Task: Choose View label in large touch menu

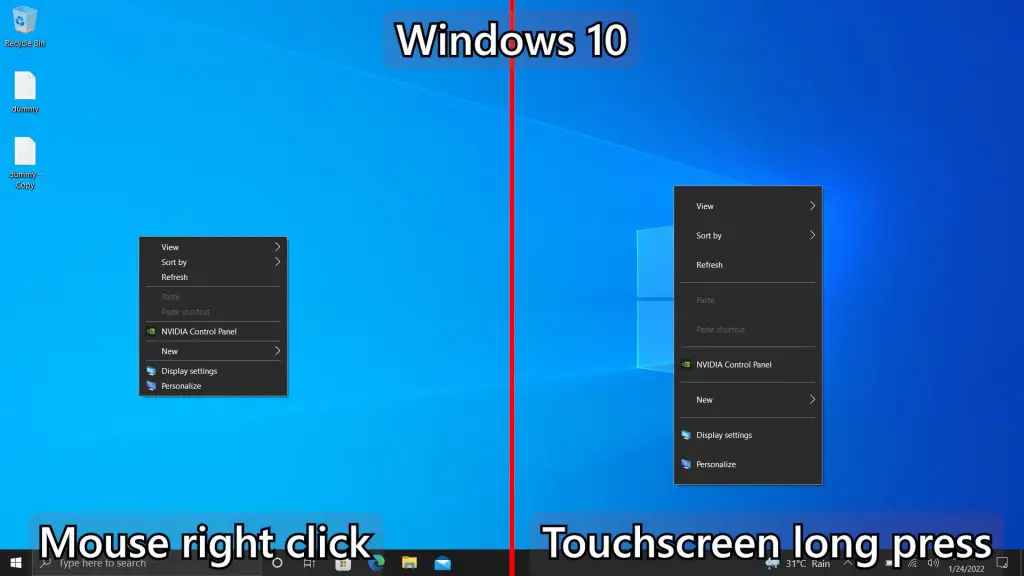Action: 705,206
